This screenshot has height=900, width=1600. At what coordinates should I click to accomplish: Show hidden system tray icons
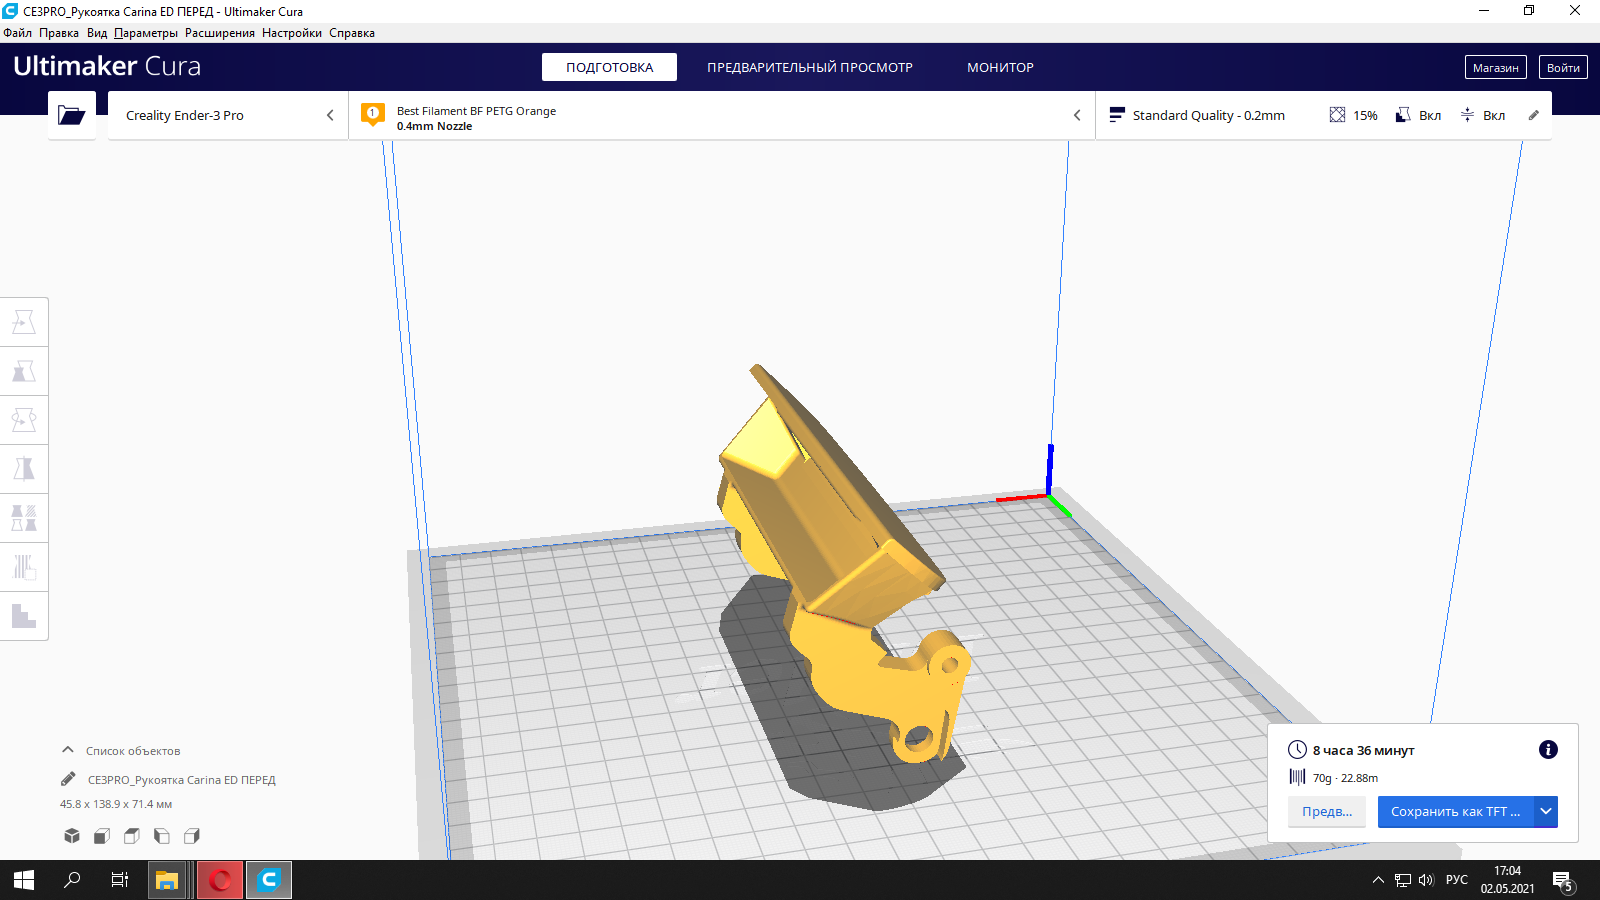click(1378, 880)
